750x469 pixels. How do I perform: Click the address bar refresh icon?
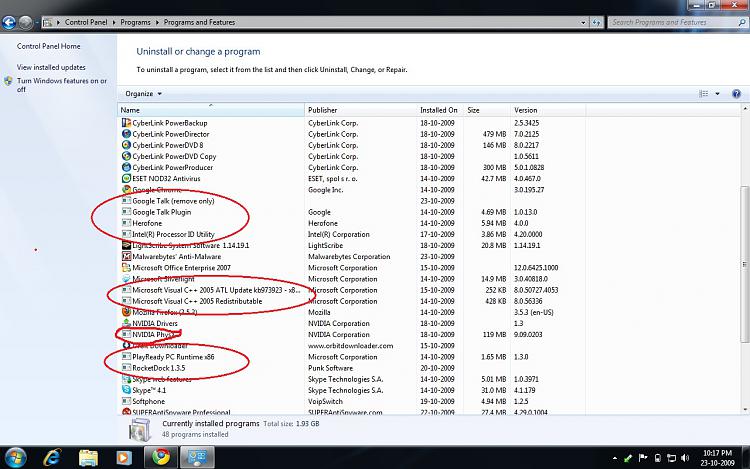point(596,22)
